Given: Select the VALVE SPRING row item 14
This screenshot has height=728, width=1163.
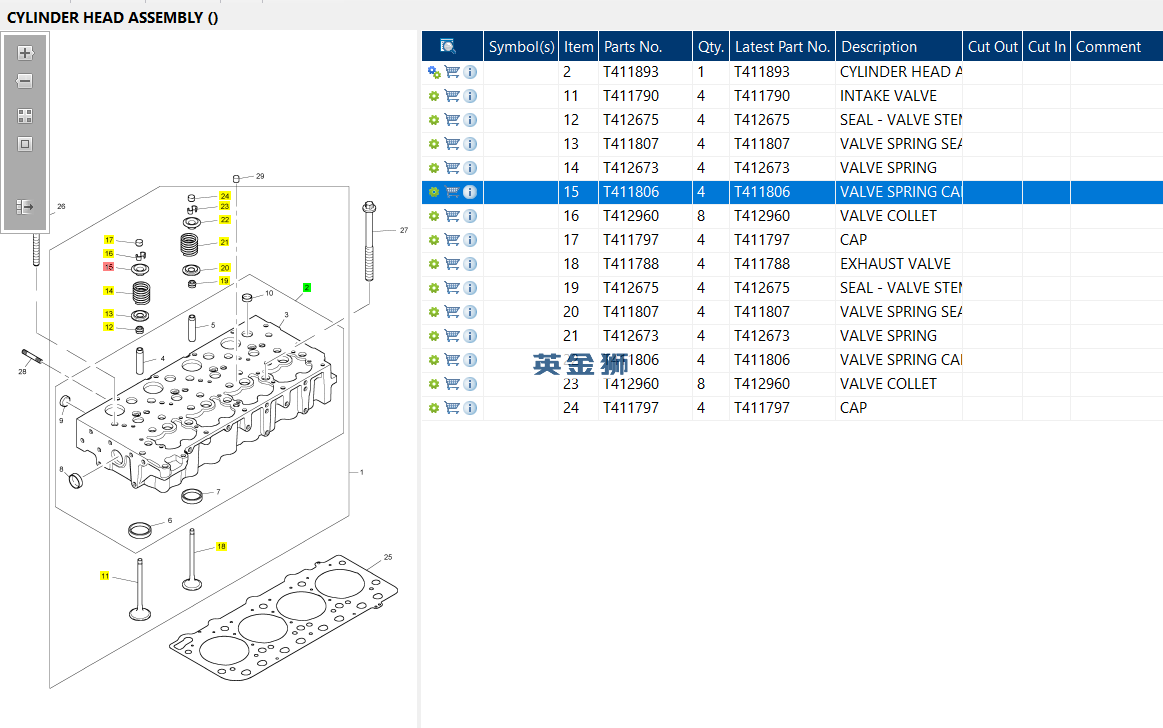Looking at the screenshot, I should coord(888,168).
